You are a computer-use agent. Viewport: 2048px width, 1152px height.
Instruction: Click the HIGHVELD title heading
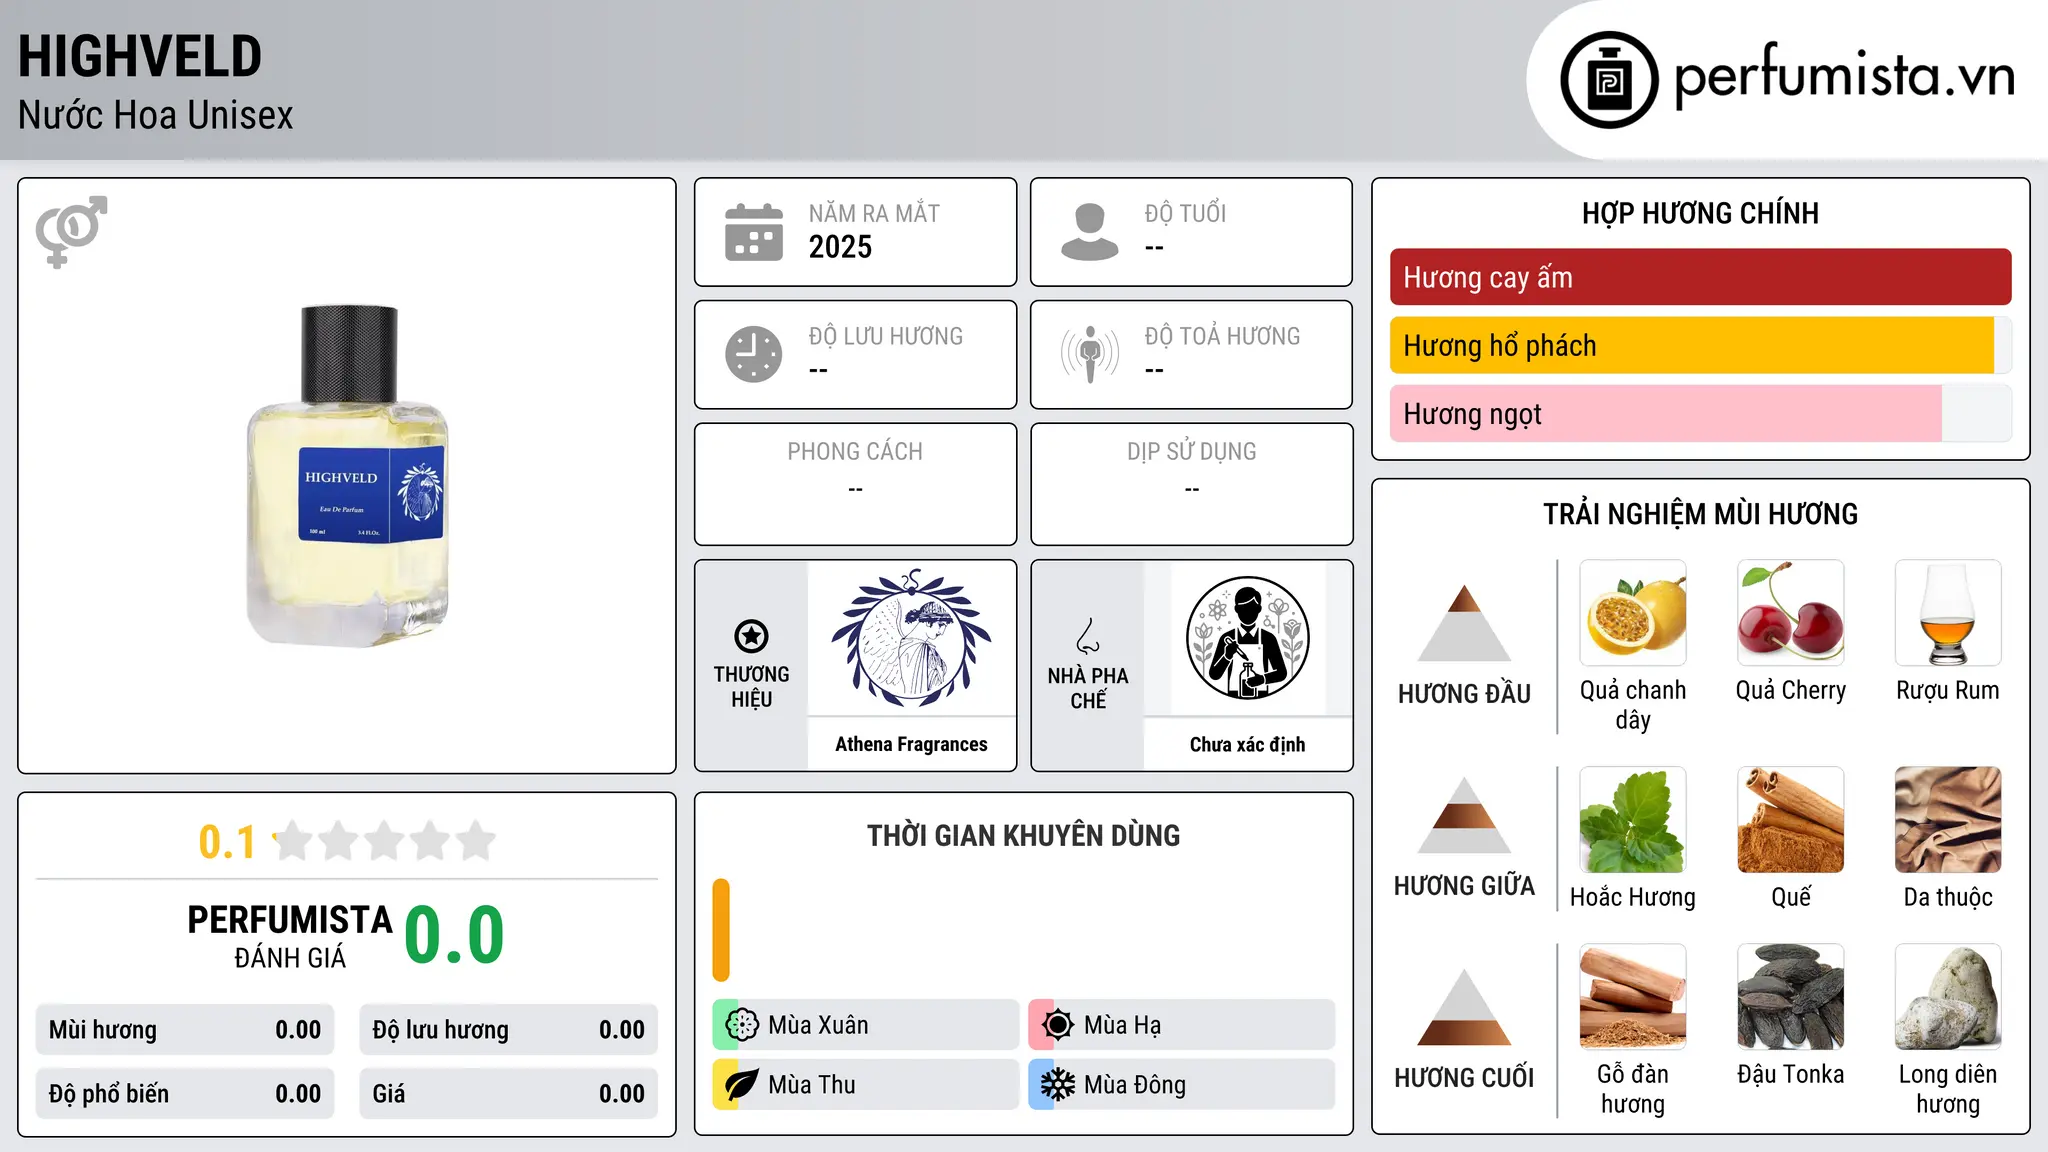(140, 56)
